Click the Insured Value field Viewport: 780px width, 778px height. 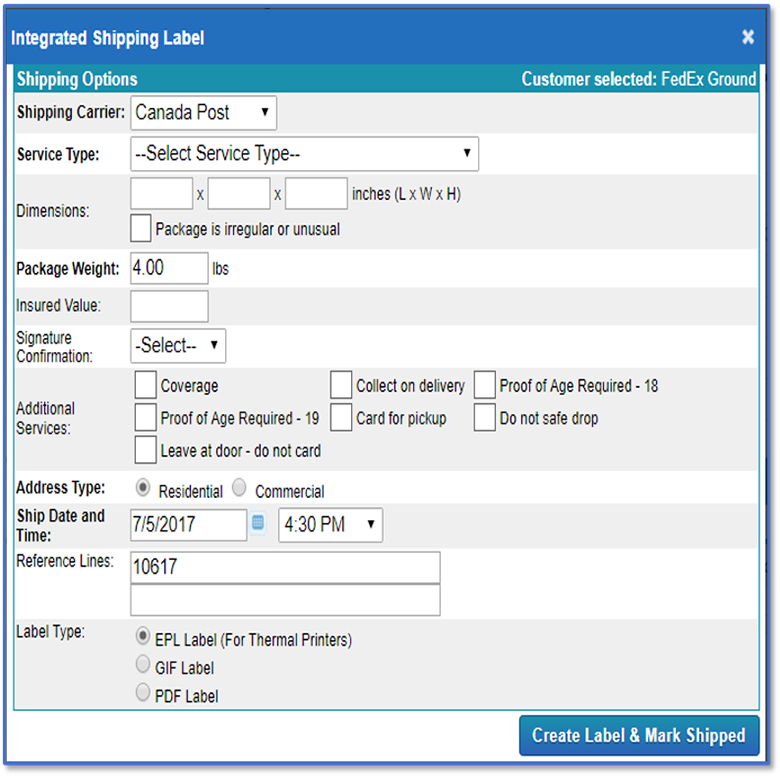point(169,306)
